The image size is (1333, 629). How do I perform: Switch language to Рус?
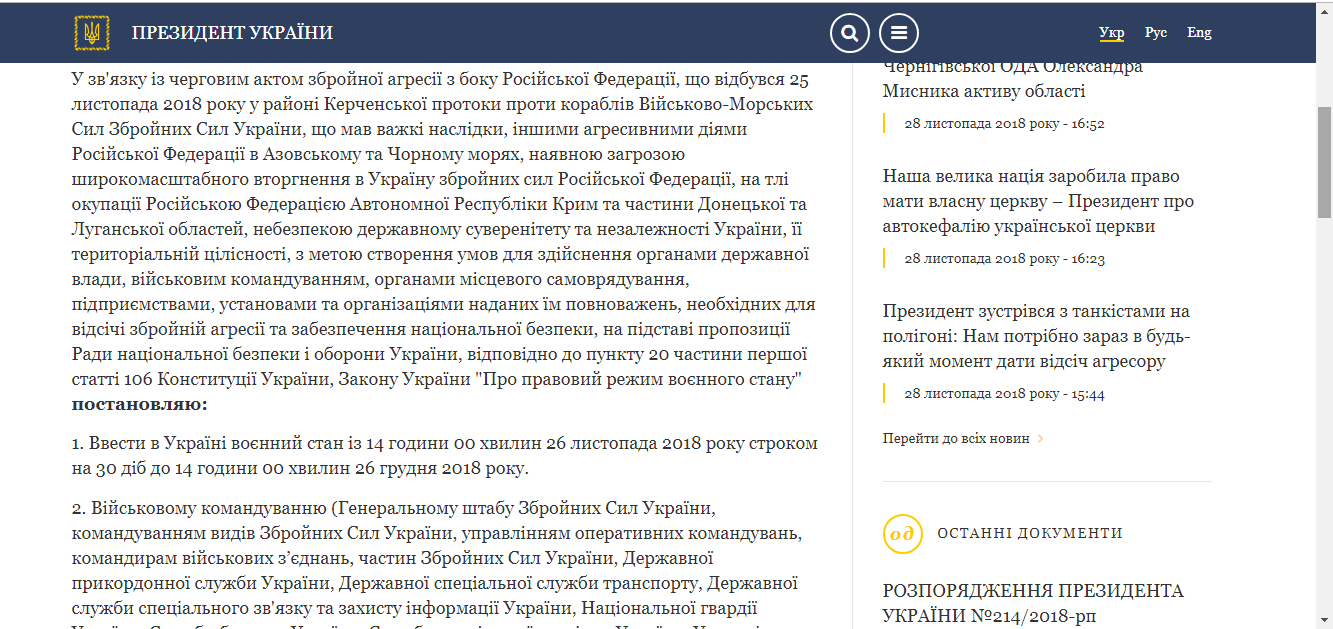pos(1156,33)
